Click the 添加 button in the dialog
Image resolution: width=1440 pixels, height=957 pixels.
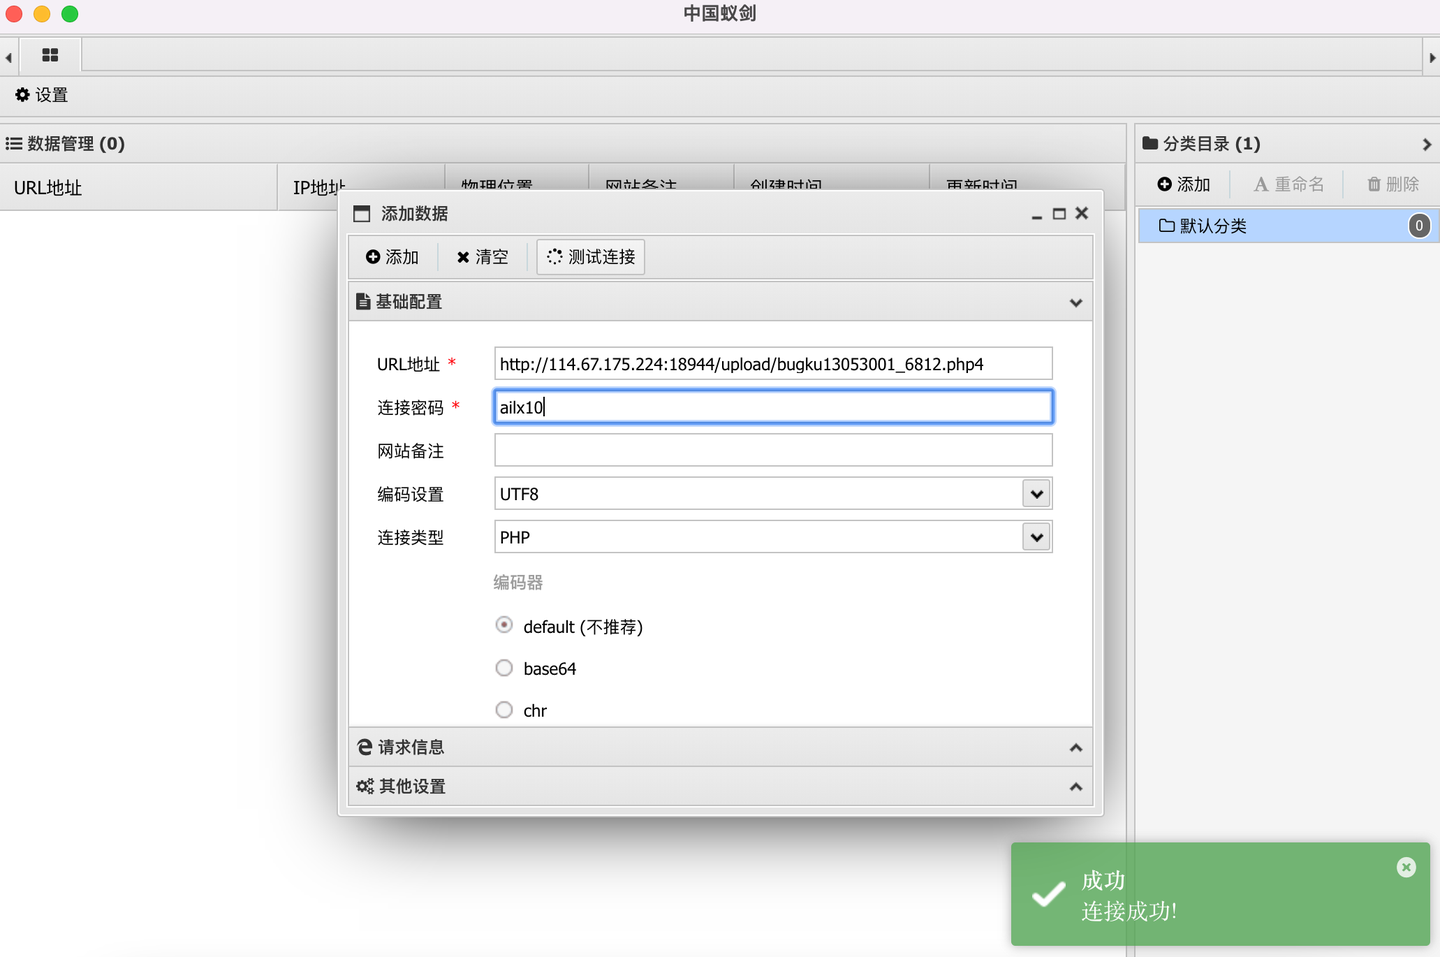pyautogui.click(x=392, y=256)
